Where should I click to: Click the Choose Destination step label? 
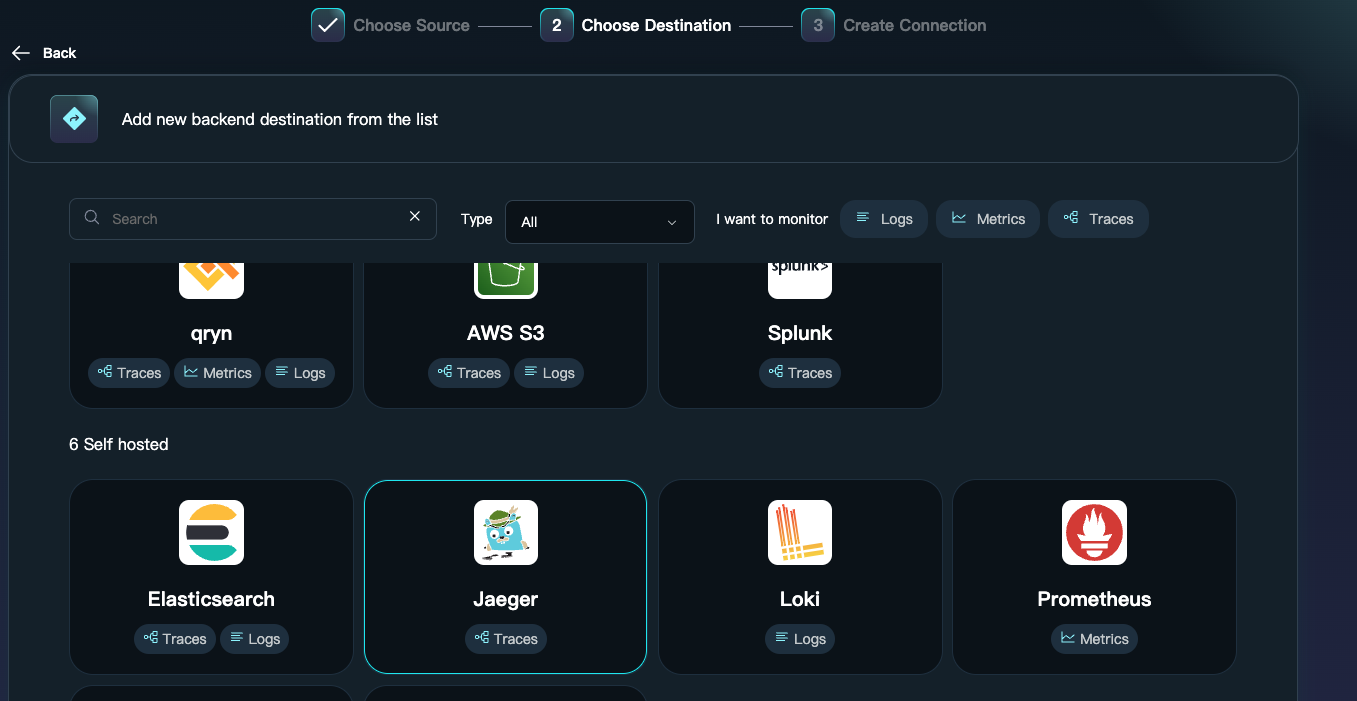(656, 26)
